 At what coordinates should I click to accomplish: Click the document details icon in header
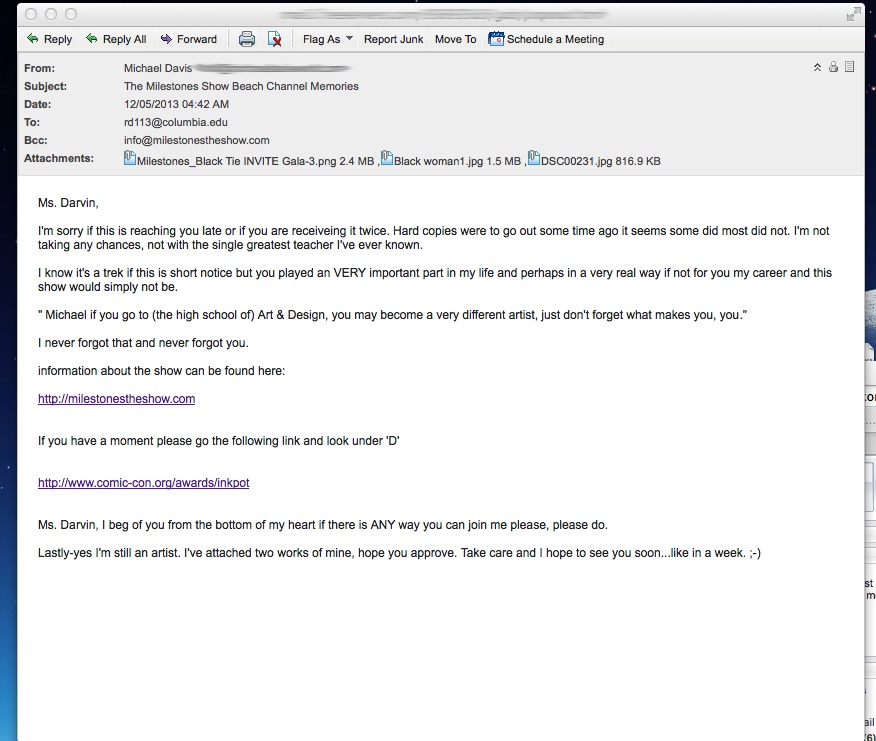(849, 67)
